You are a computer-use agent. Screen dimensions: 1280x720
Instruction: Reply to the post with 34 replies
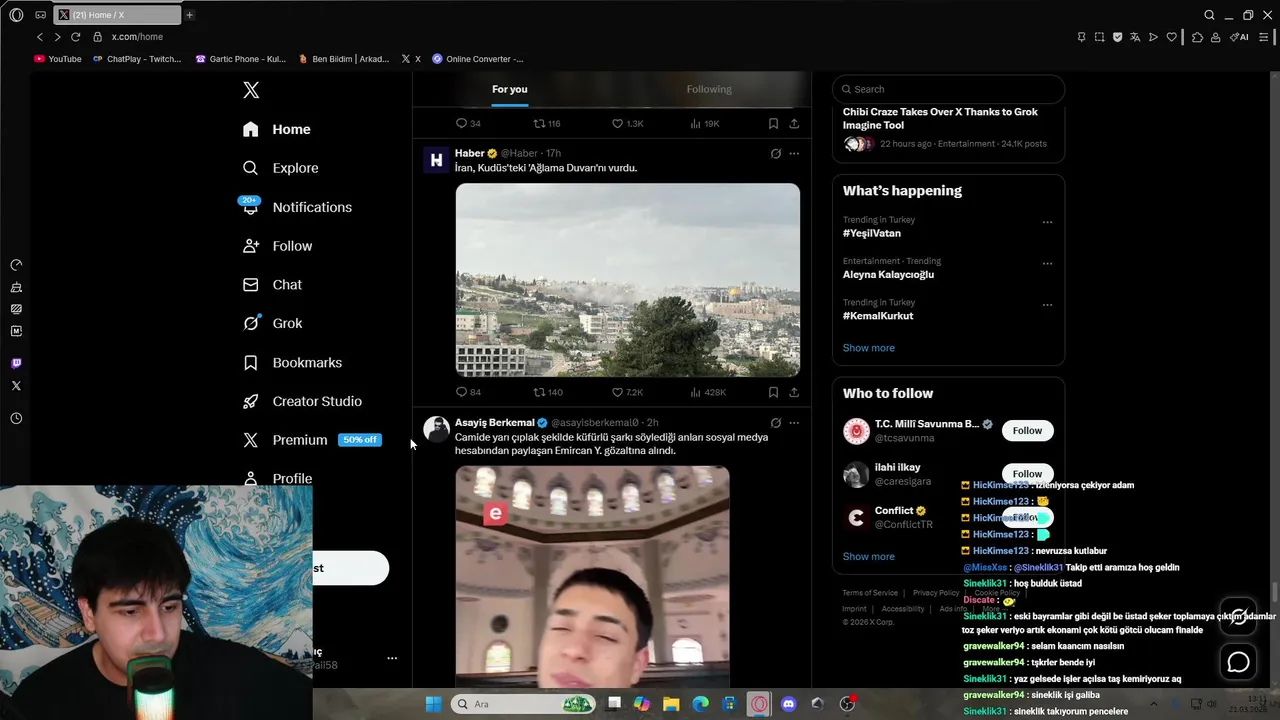point(468,124)
